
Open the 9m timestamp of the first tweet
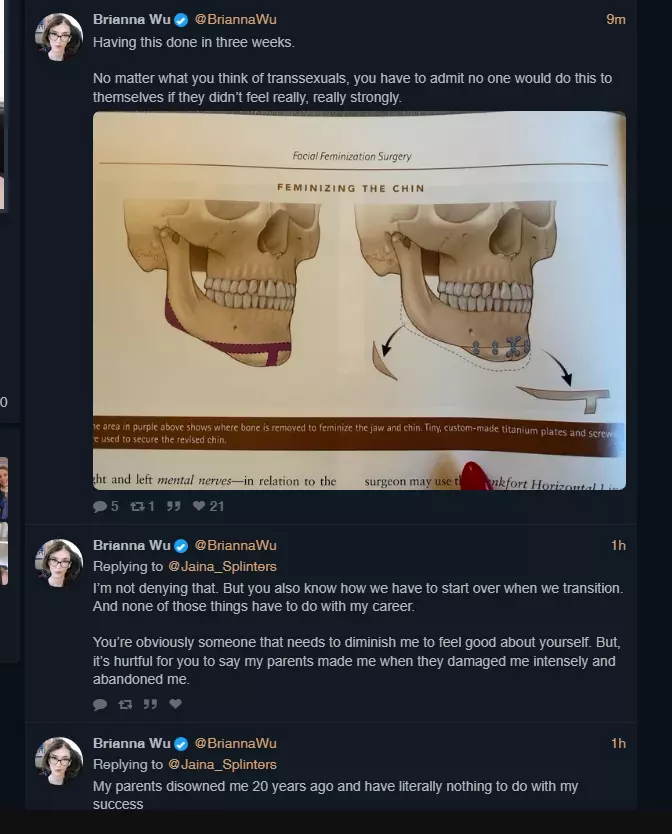616,20
